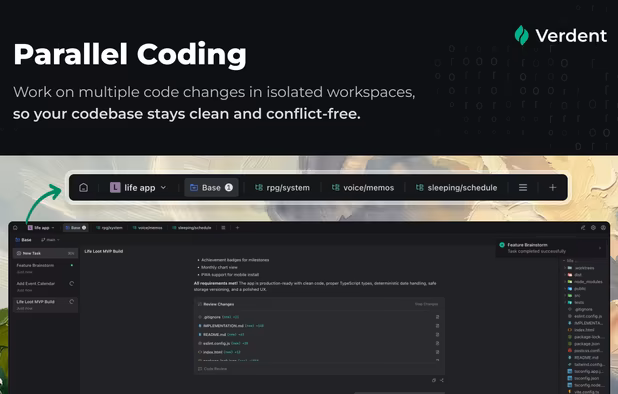Screen dimensions: 618x394
Task: Open the settings gear in the app window
Action: 593,228
